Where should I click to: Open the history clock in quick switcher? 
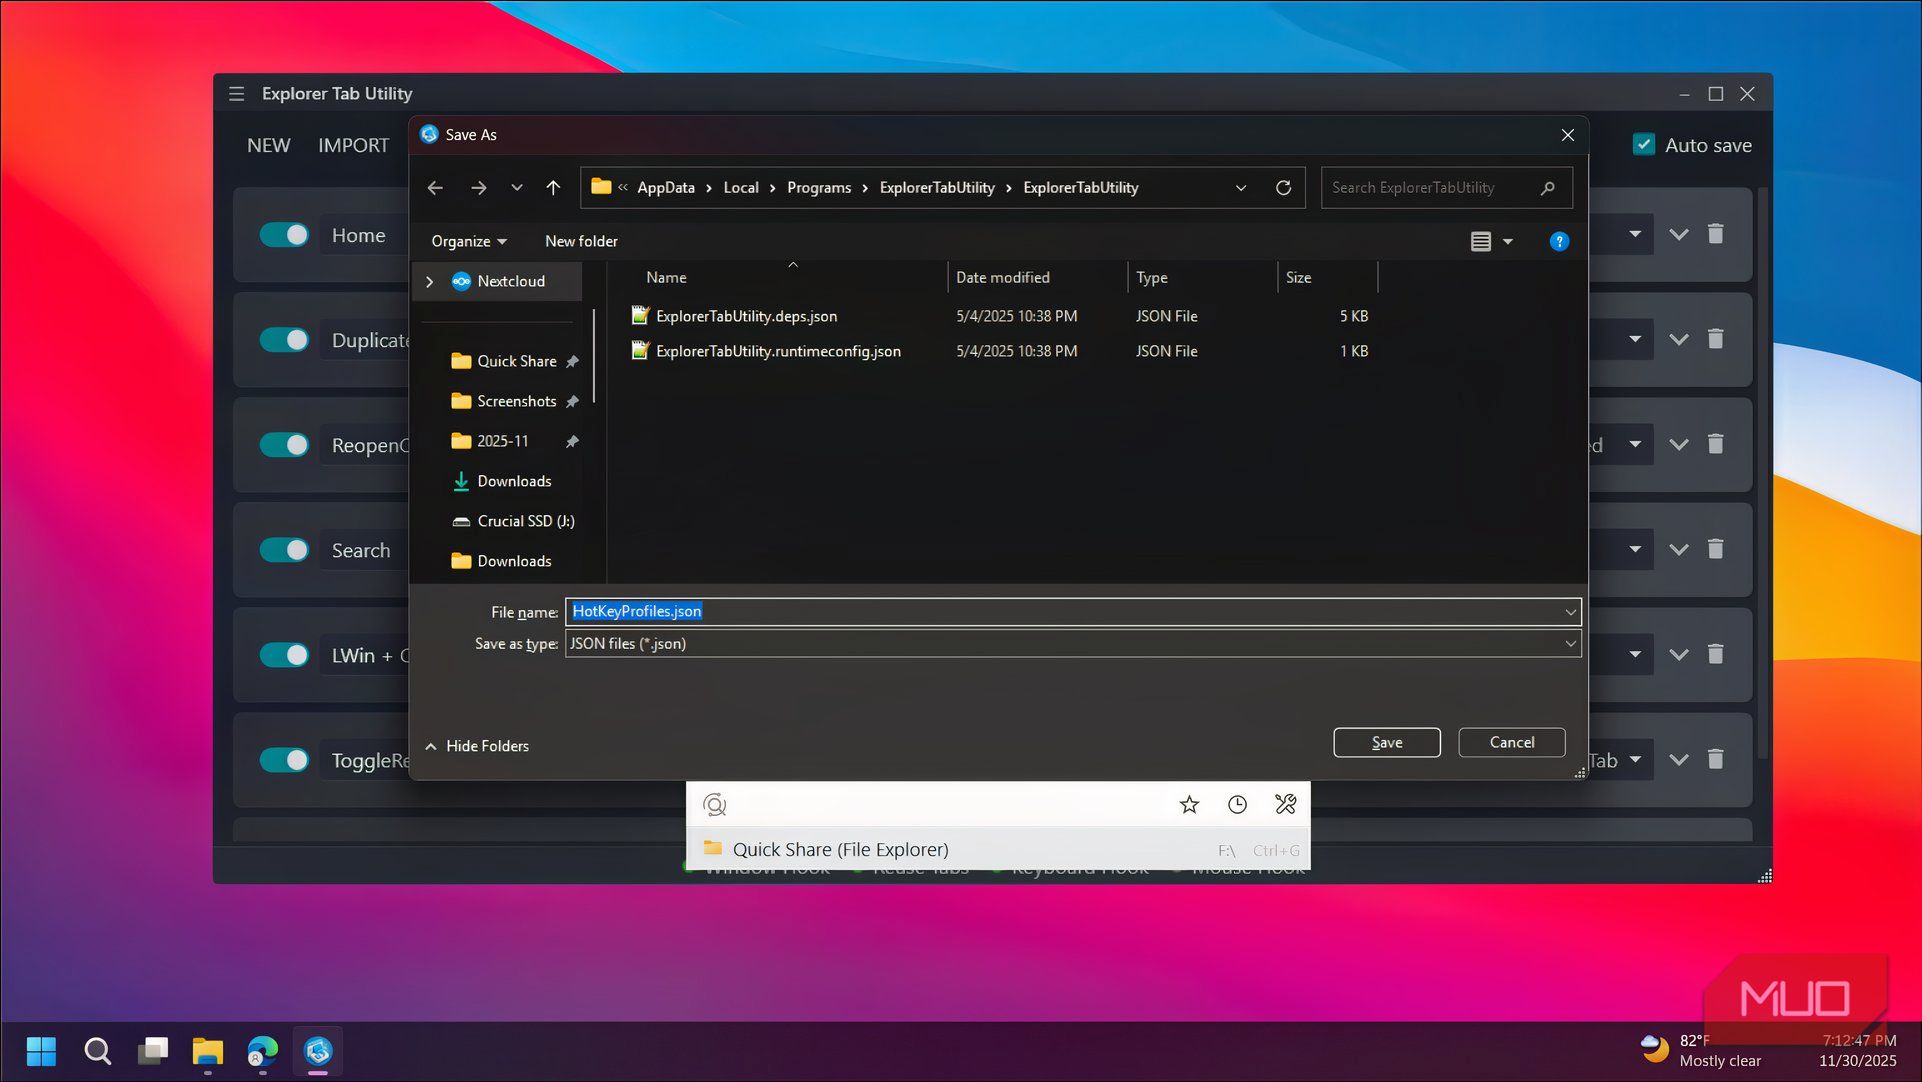(x=1237, y=805)
